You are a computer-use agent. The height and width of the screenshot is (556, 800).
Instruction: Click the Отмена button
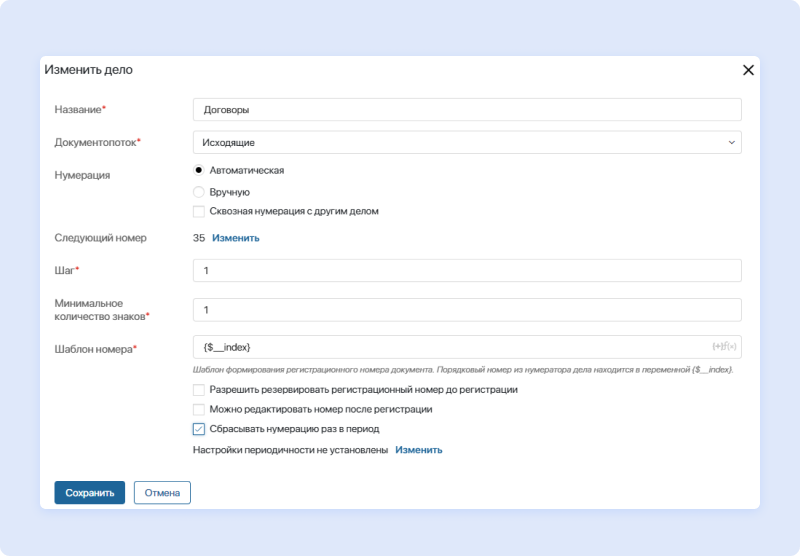click(162, 493)
